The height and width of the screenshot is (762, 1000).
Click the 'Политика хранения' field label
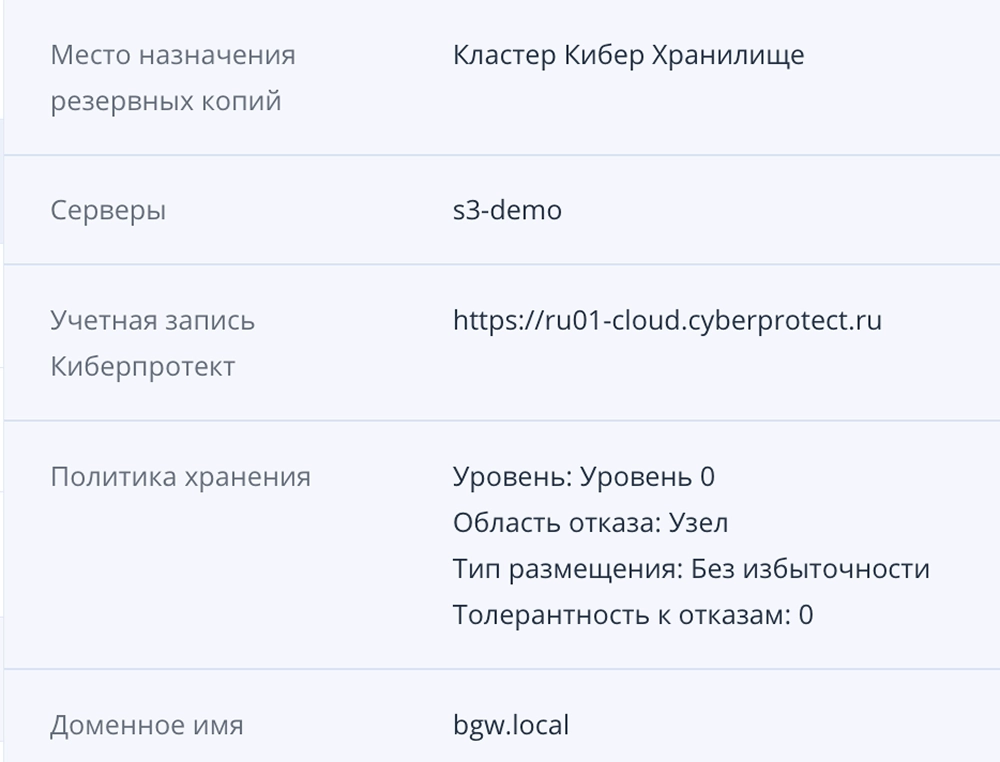coord(180,477)
